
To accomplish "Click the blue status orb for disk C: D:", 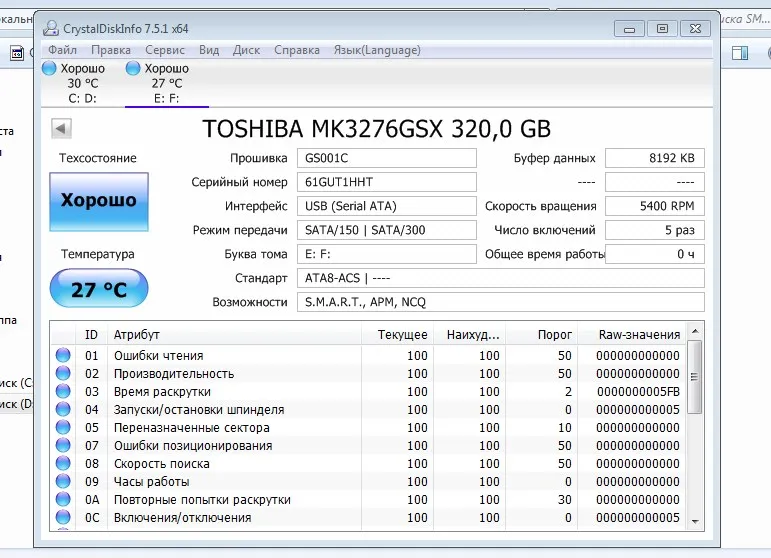I will 49,68.
